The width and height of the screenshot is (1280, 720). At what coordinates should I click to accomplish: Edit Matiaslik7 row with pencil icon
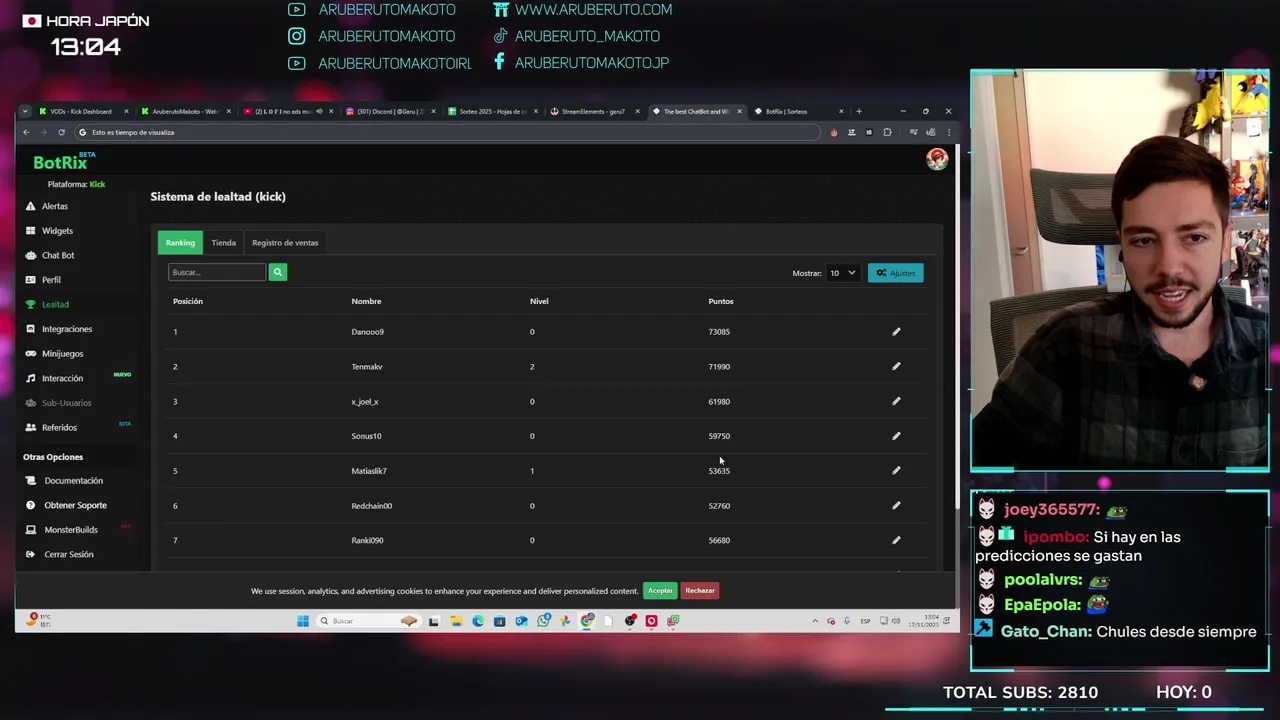(x=896, y=470)
